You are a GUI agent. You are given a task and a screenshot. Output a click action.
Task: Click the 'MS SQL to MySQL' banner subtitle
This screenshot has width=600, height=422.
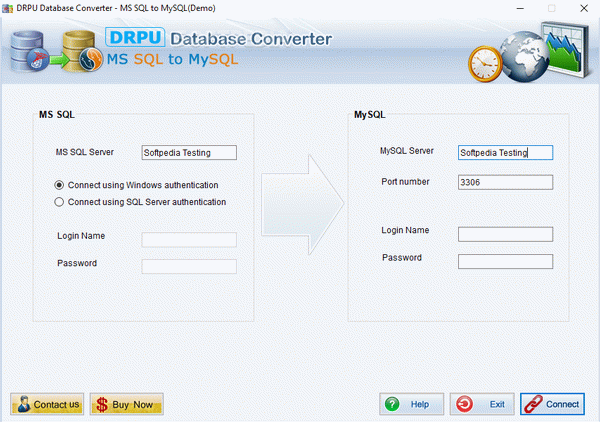172,59
